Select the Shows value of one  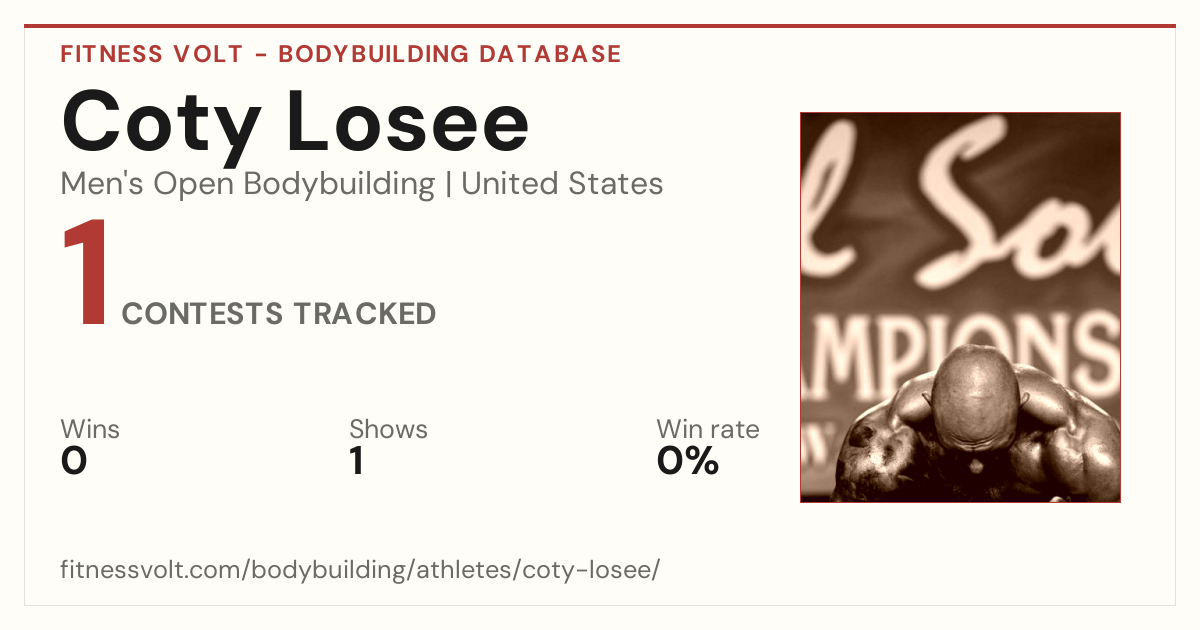(x=356, y=461)
